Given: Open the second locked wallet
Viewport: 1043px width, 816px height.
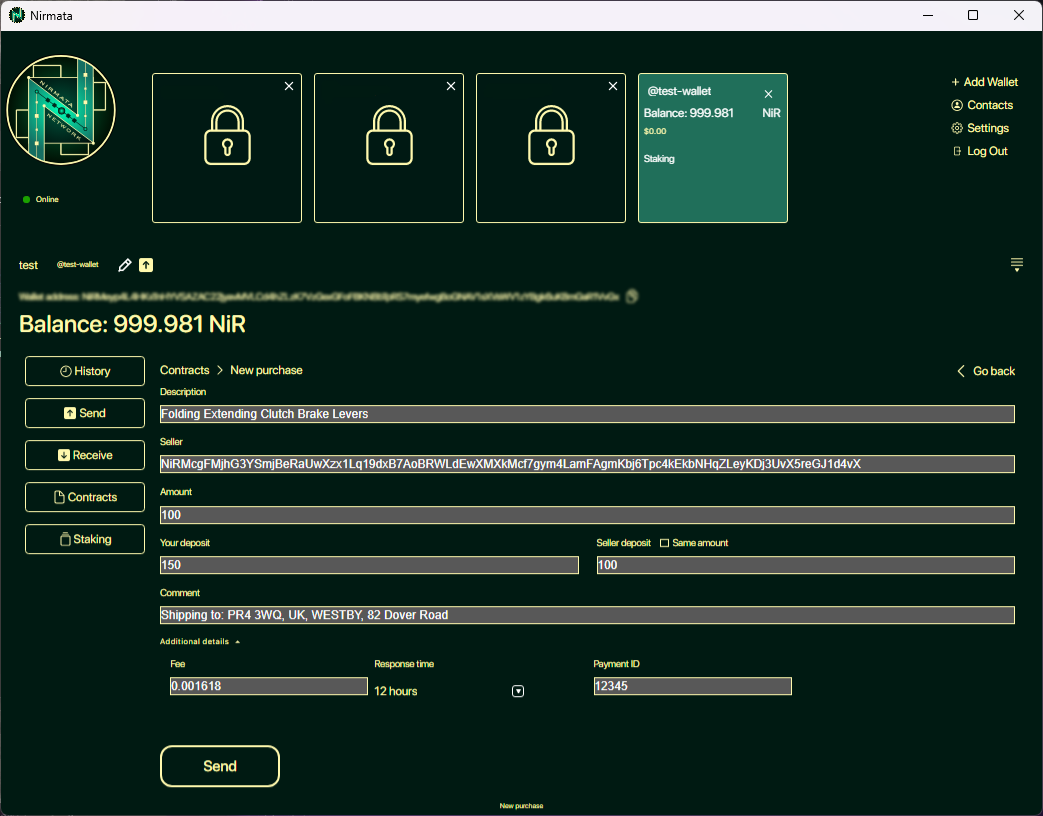Looking at the screenshot, I should tap(389, 148).
